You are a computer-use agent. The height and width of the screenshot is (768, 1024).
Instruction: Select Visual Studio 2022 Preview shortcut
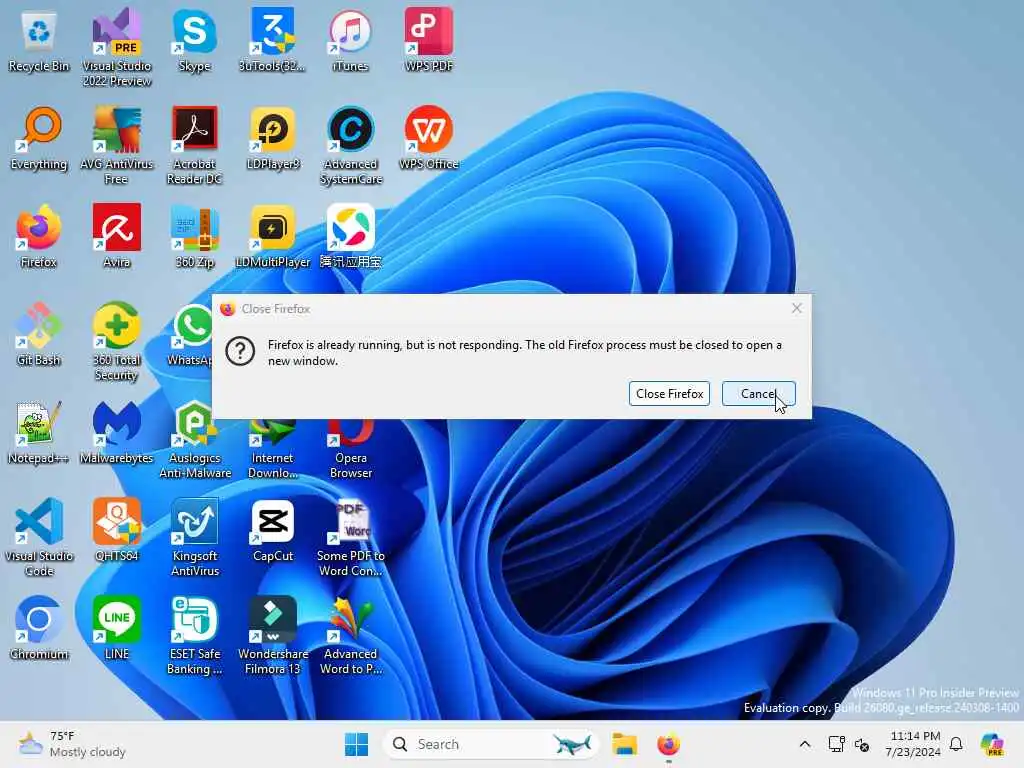117,48
